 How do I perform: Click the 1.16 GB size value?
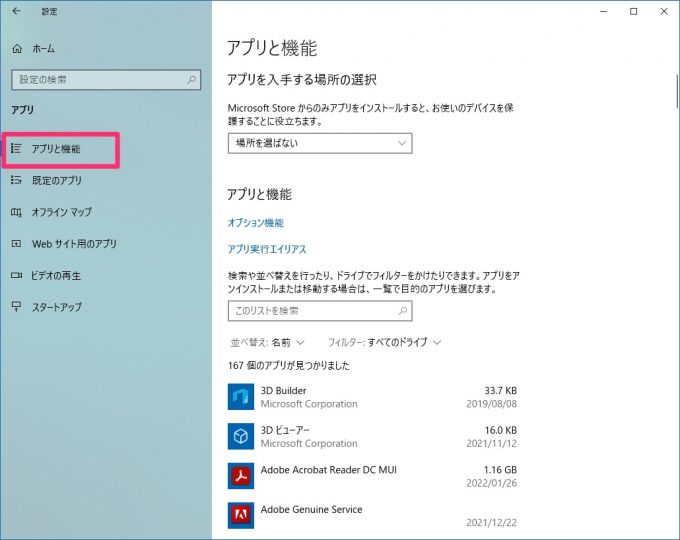pos(500,470)
